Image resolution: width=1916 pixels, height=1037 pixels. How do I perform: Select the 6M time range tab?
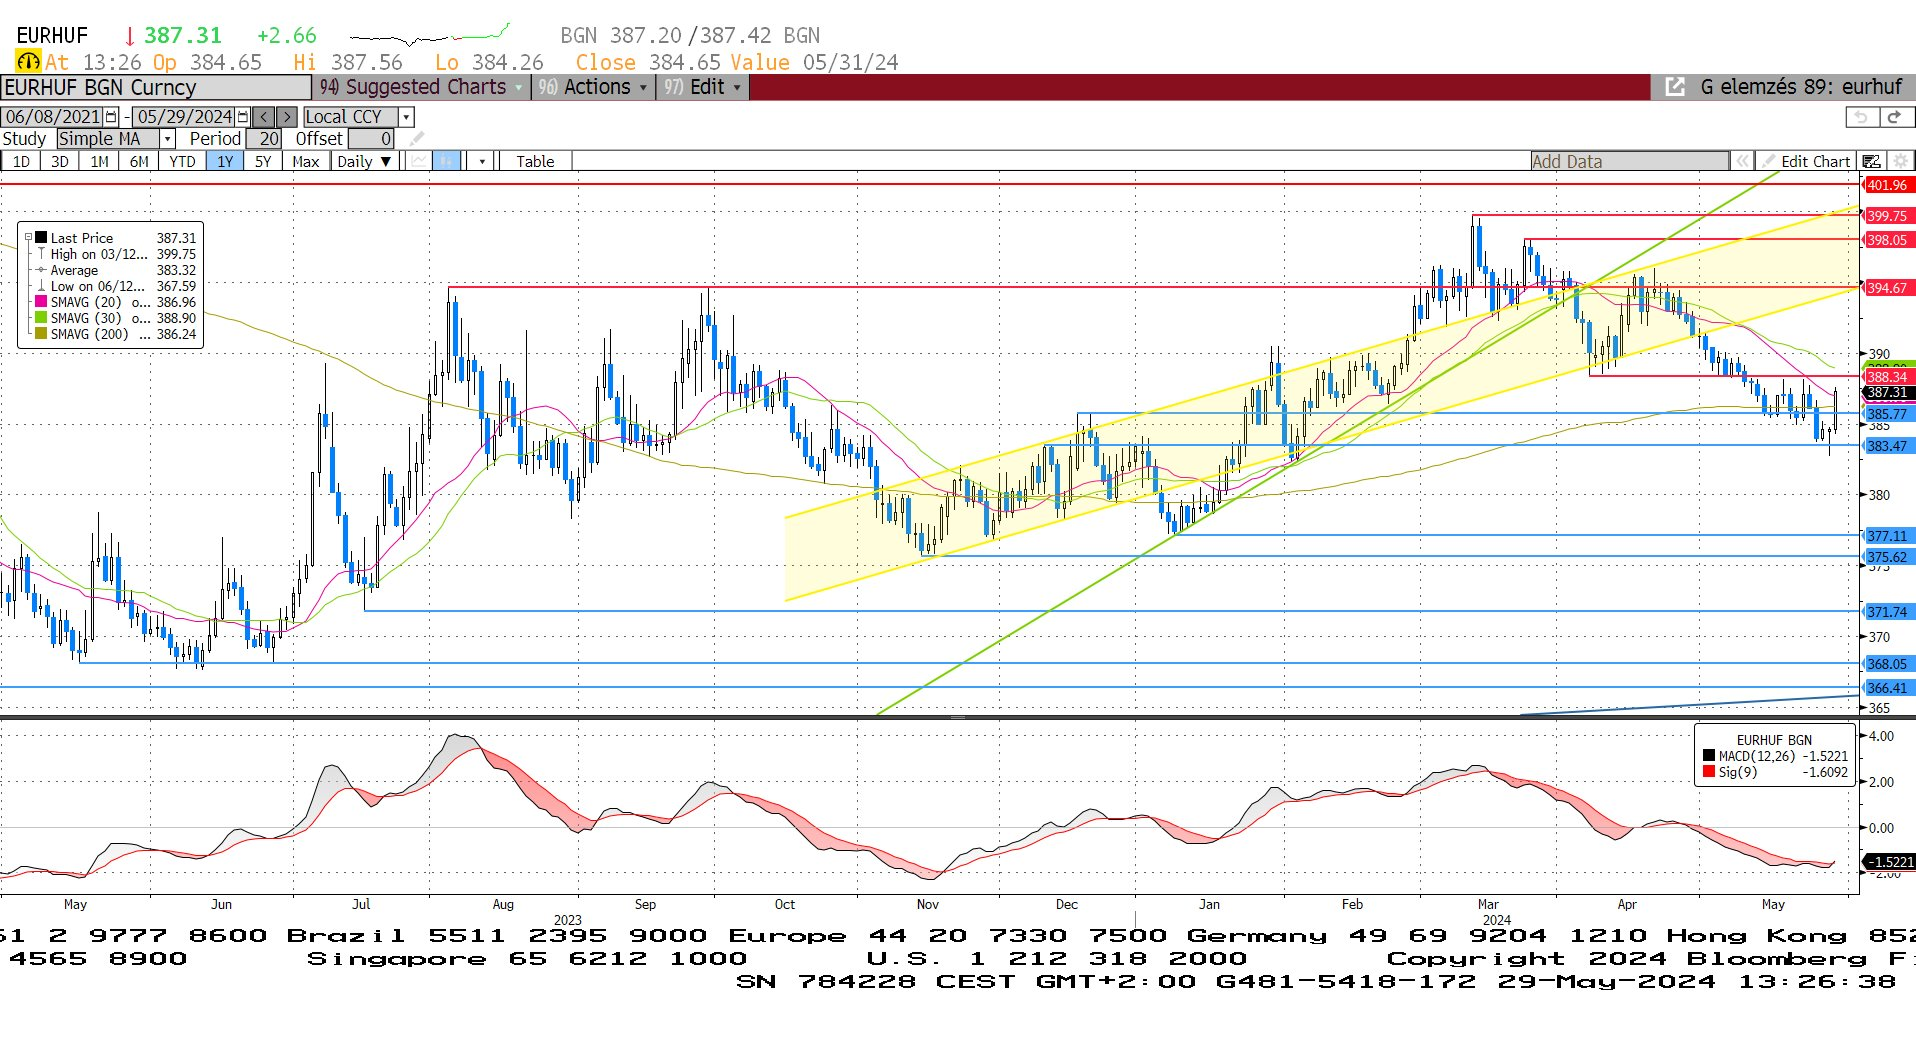pos(139,161)
